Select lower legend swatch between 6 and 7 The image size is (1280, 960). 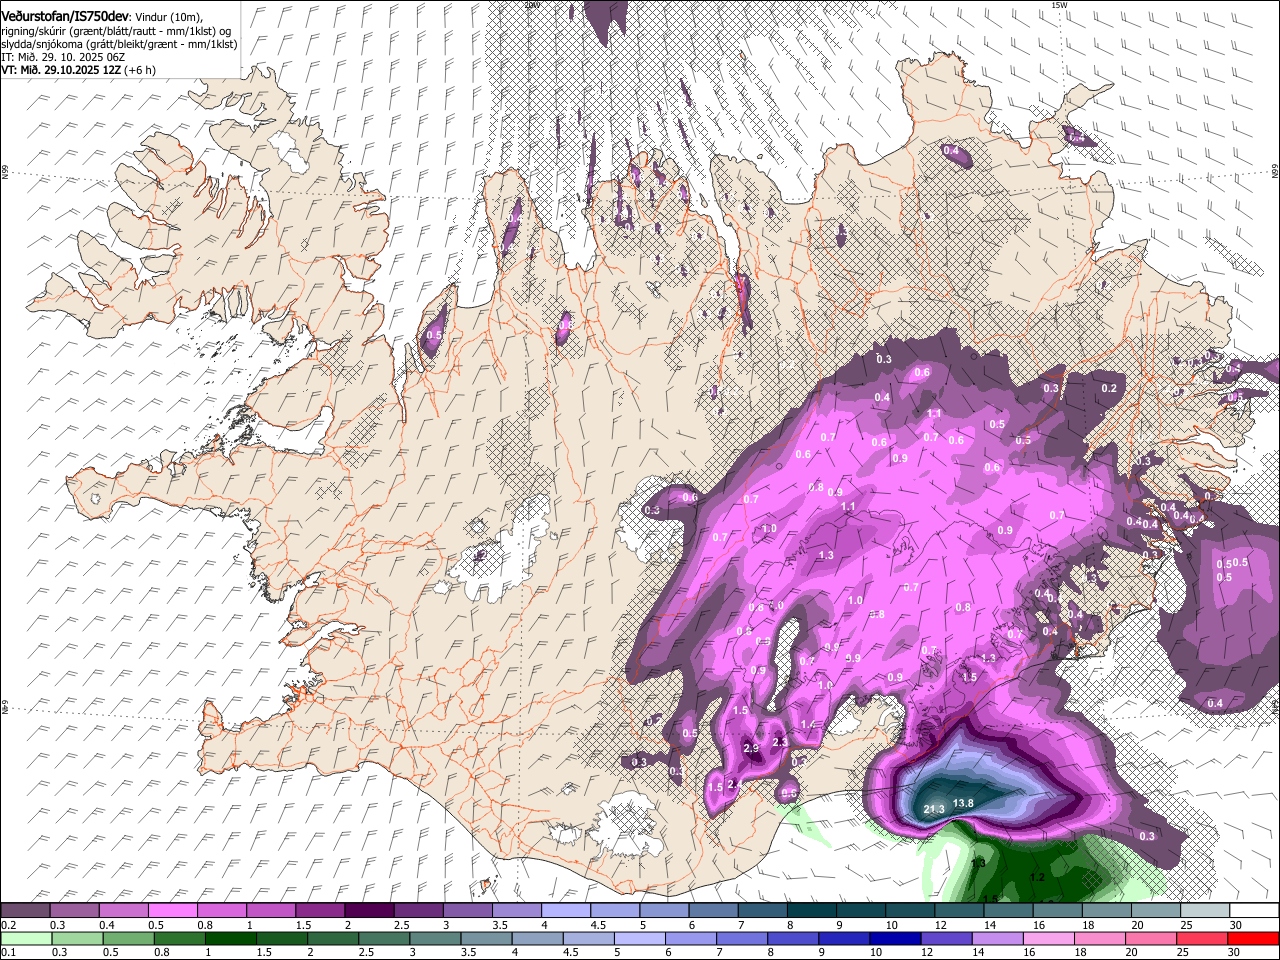(691, 938)
